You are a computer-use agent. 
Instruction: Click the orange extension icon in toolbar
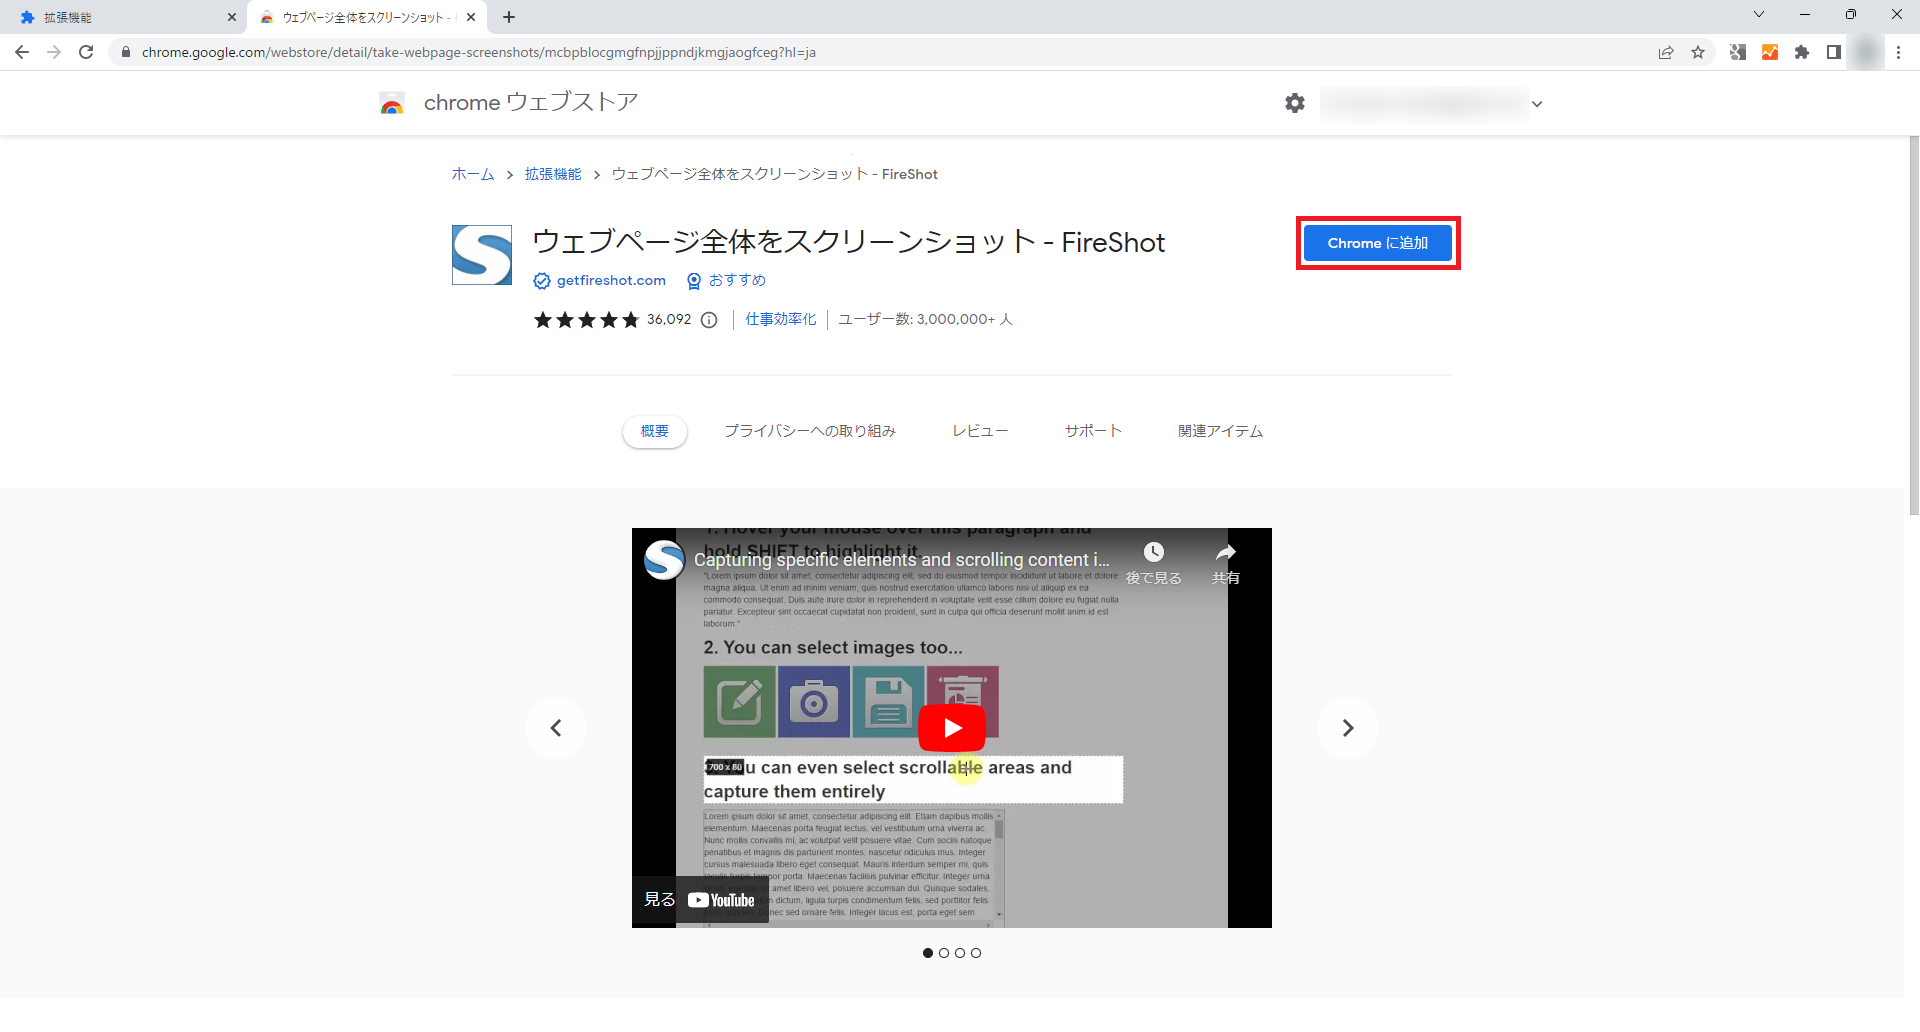[x=1770, y=52]
